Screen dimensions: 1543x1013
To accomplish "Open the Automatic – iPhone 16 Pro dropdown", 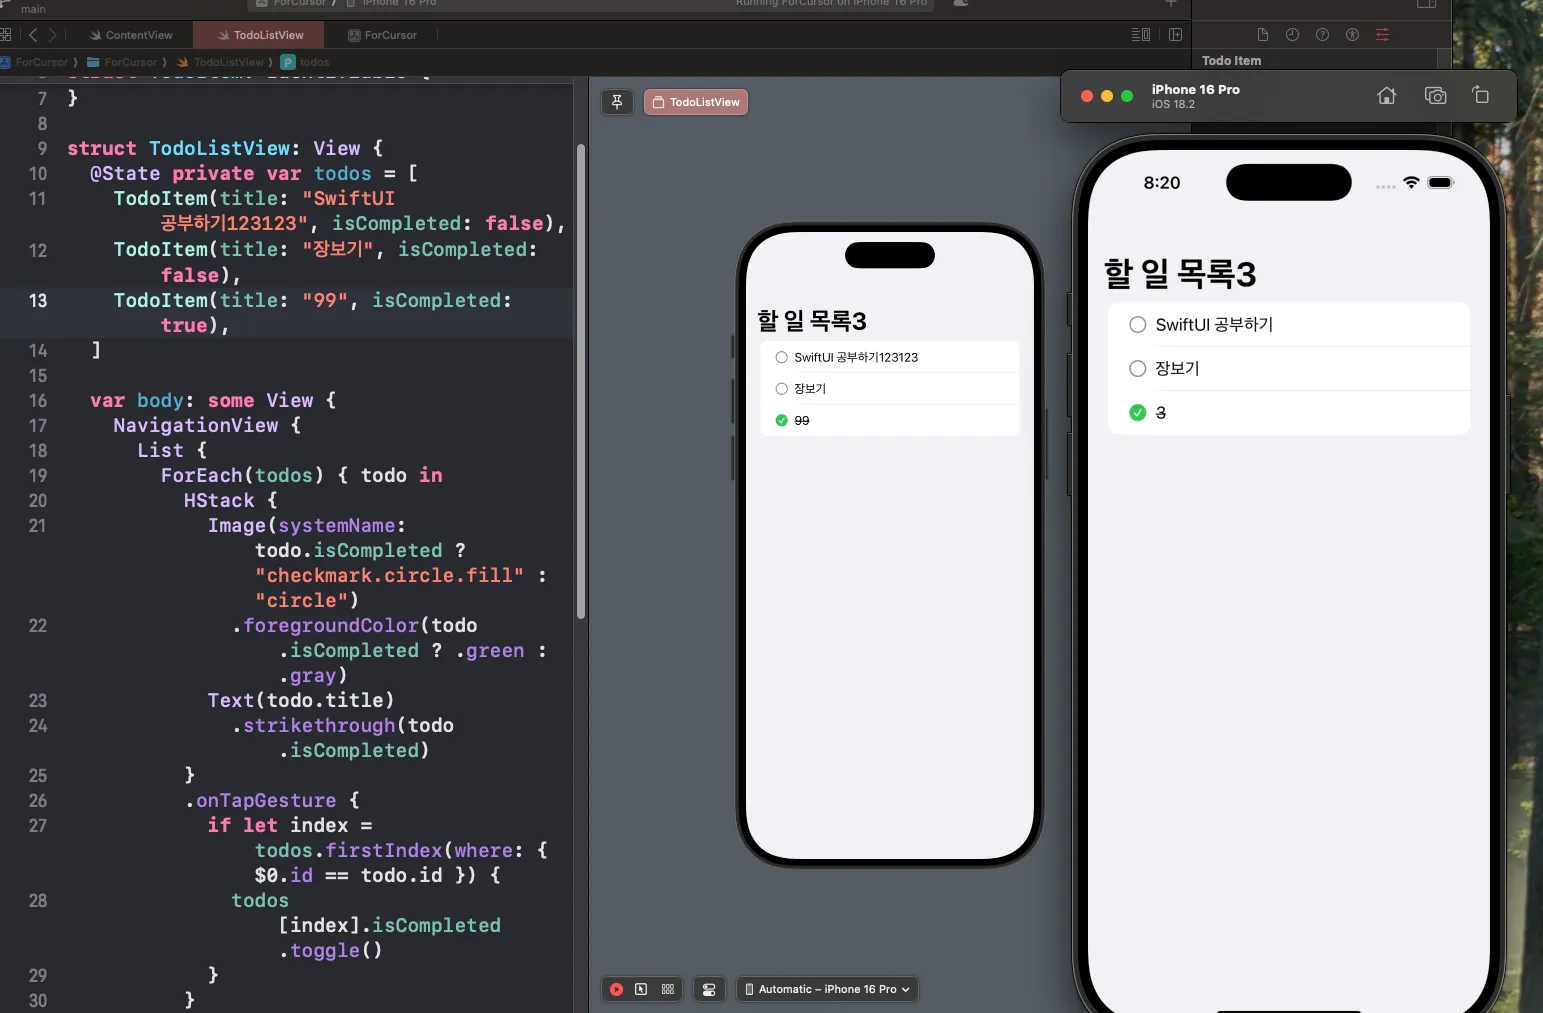I will (827, 989).
